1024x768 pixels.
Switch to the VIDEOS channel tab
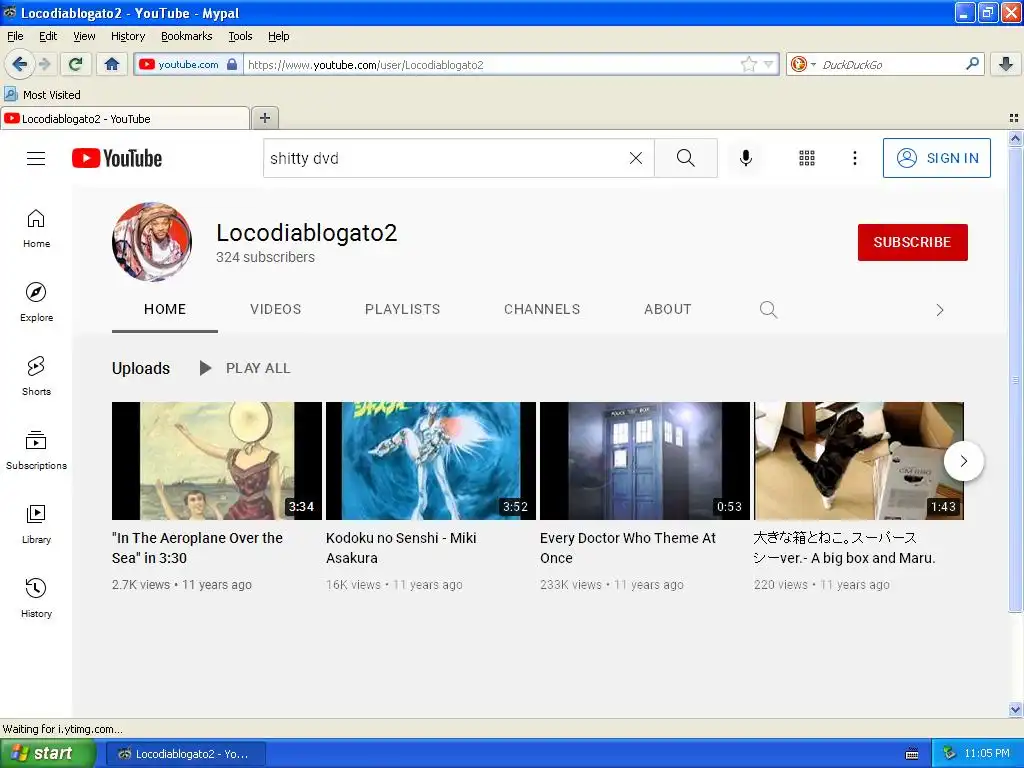276,310
